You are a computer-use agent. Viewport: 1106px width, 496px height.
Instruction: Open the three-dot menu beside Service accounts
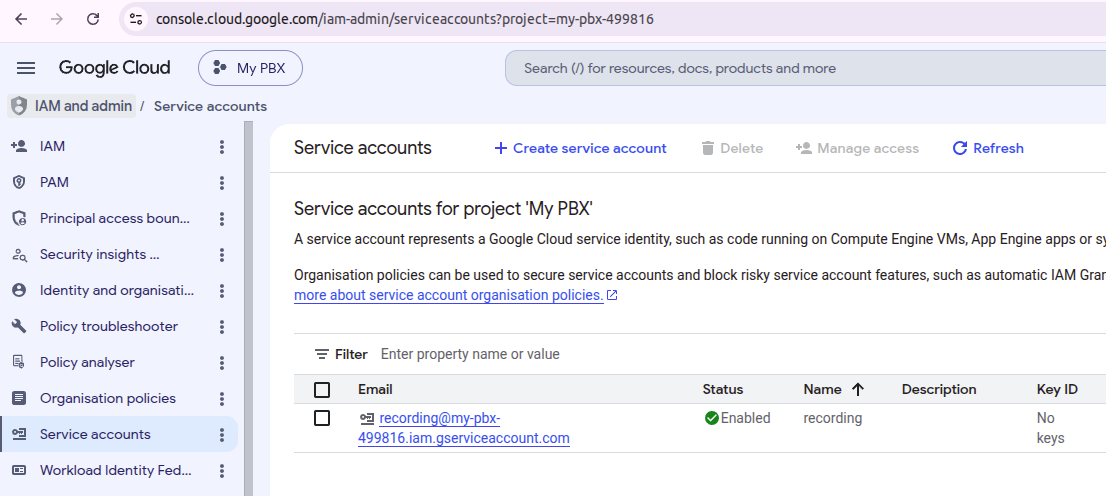(221, 434)
